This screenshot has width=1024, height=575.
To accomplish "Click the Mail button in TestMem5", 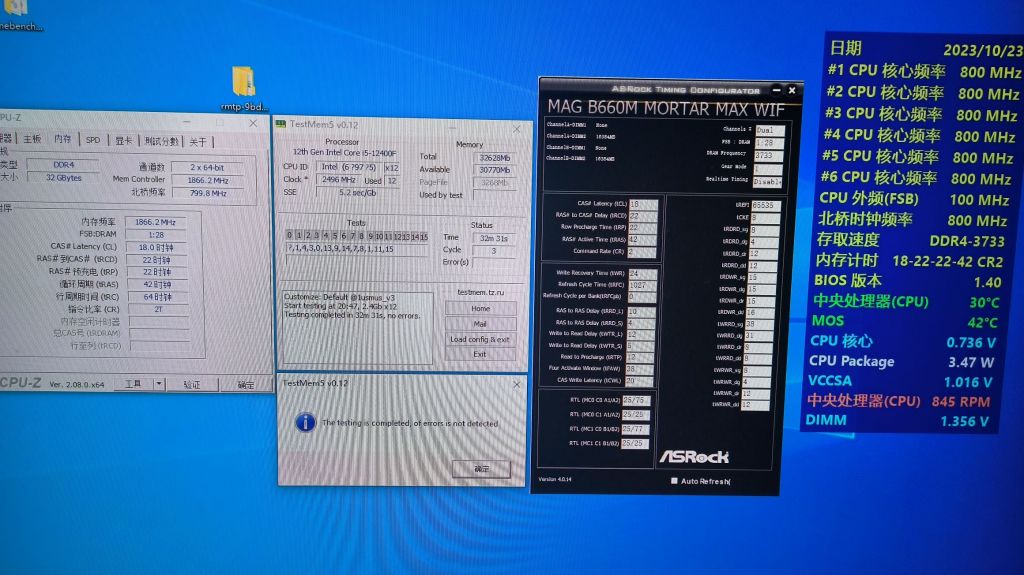I will coord(480,324).
